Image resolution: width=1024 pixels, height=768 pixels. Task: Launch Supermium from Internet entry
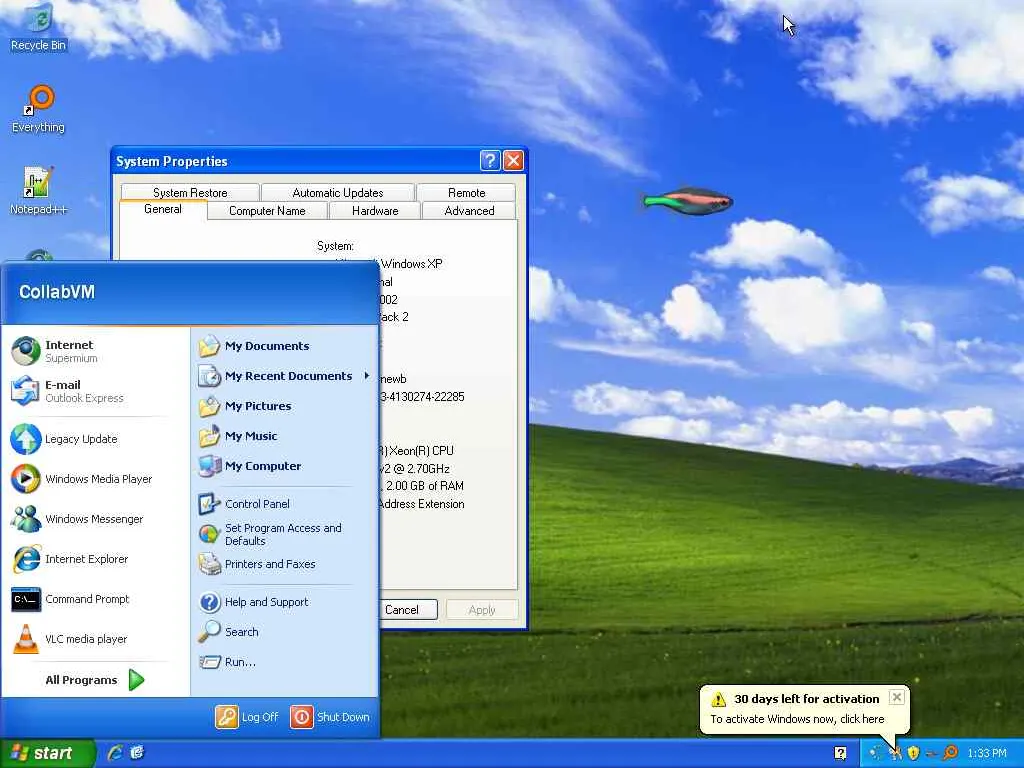(95, 351)
